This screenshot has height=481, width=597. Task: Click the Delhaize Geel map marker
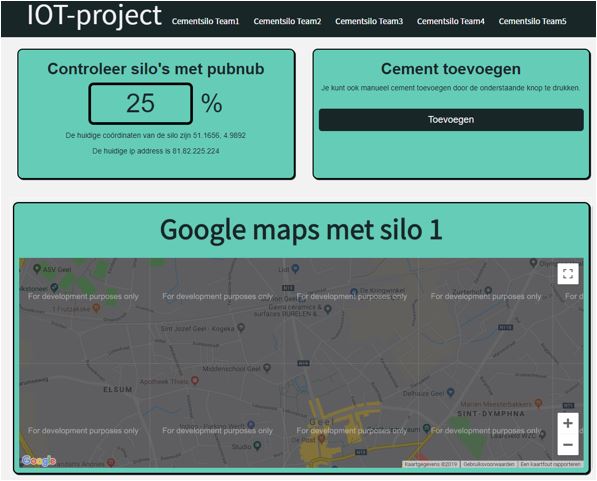tap(451, 392)
